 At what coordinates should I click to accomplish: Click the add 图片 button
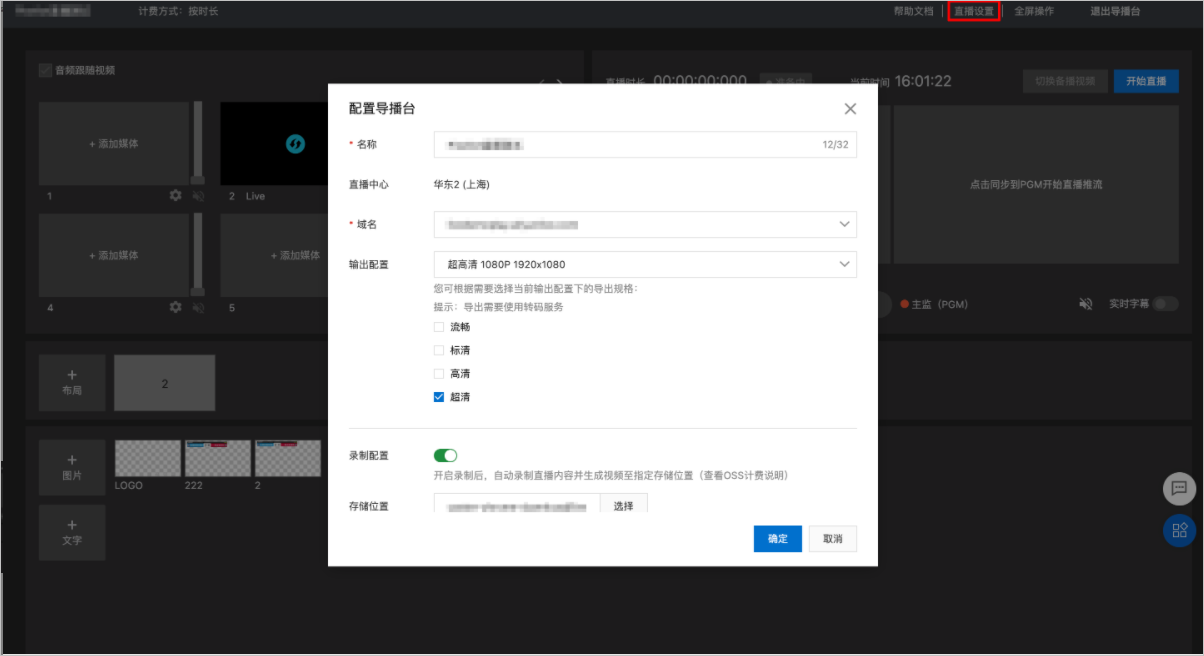(72, 467)
